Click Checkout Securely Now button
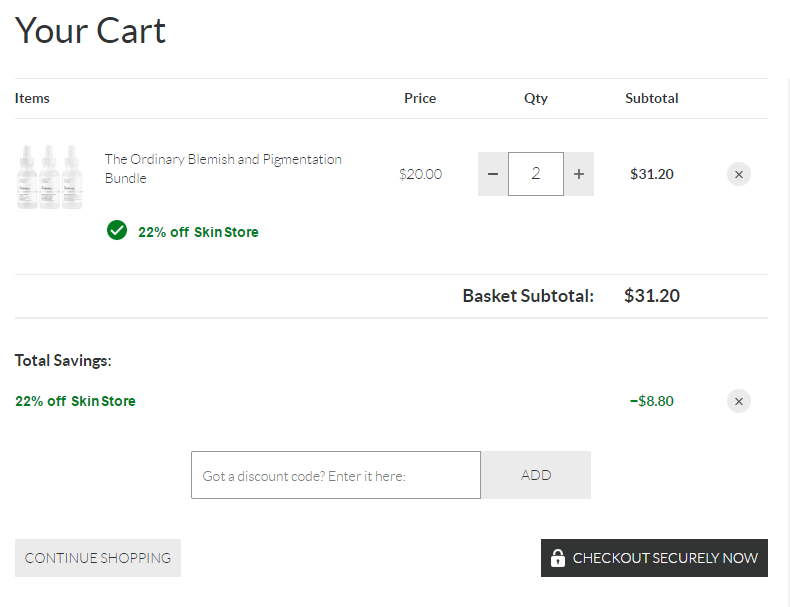 654,558
